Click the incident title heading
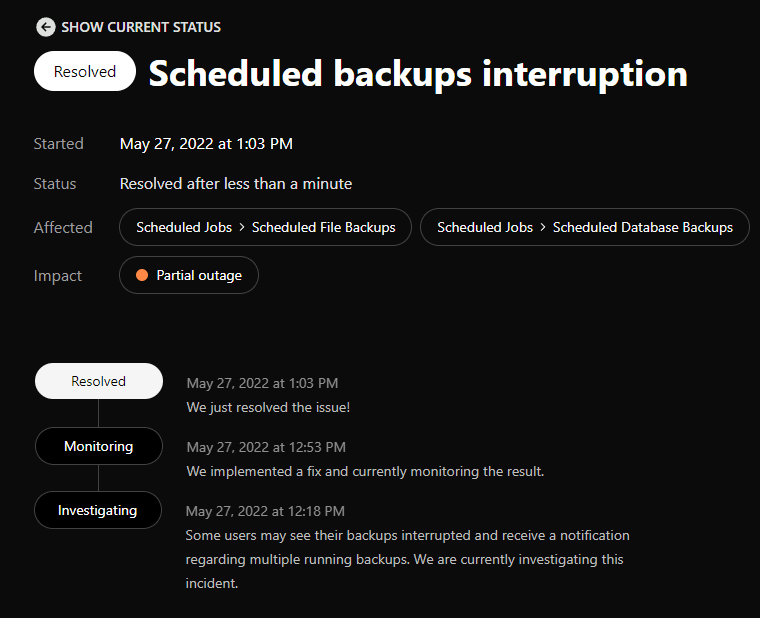 (x=418, y=73)
